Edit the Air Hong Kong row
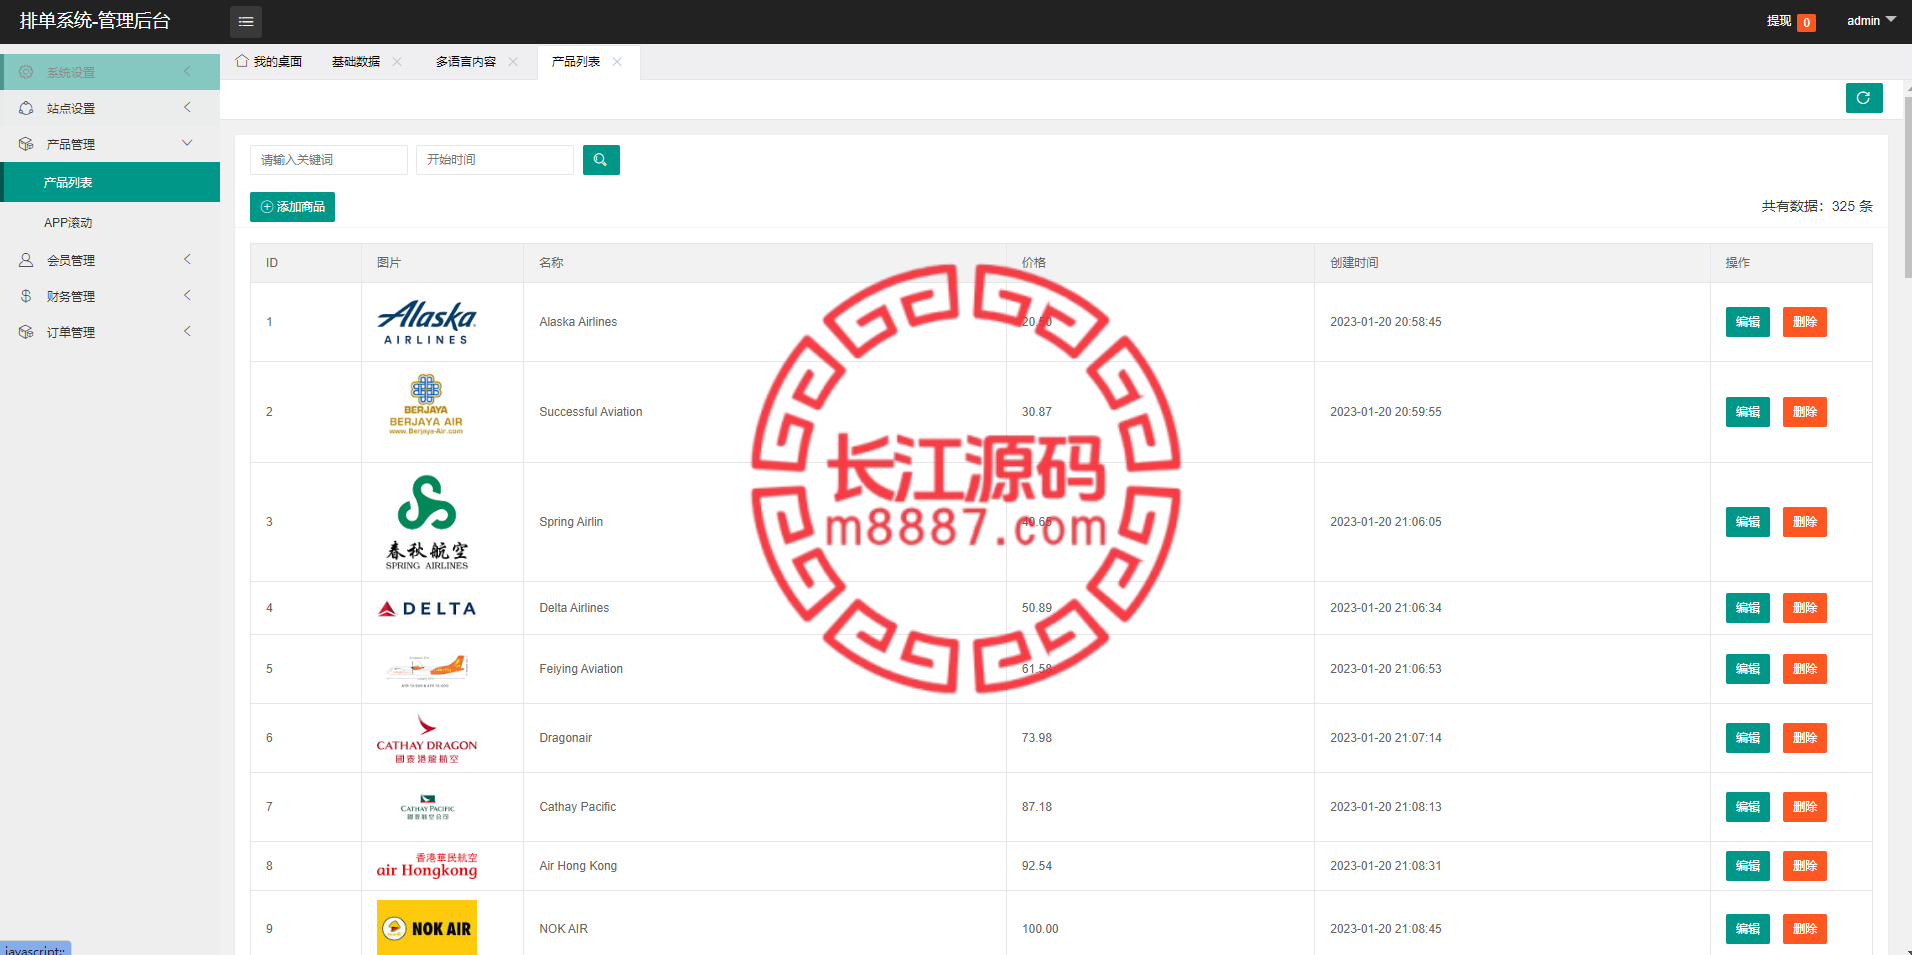 [x=1748, y=866]
